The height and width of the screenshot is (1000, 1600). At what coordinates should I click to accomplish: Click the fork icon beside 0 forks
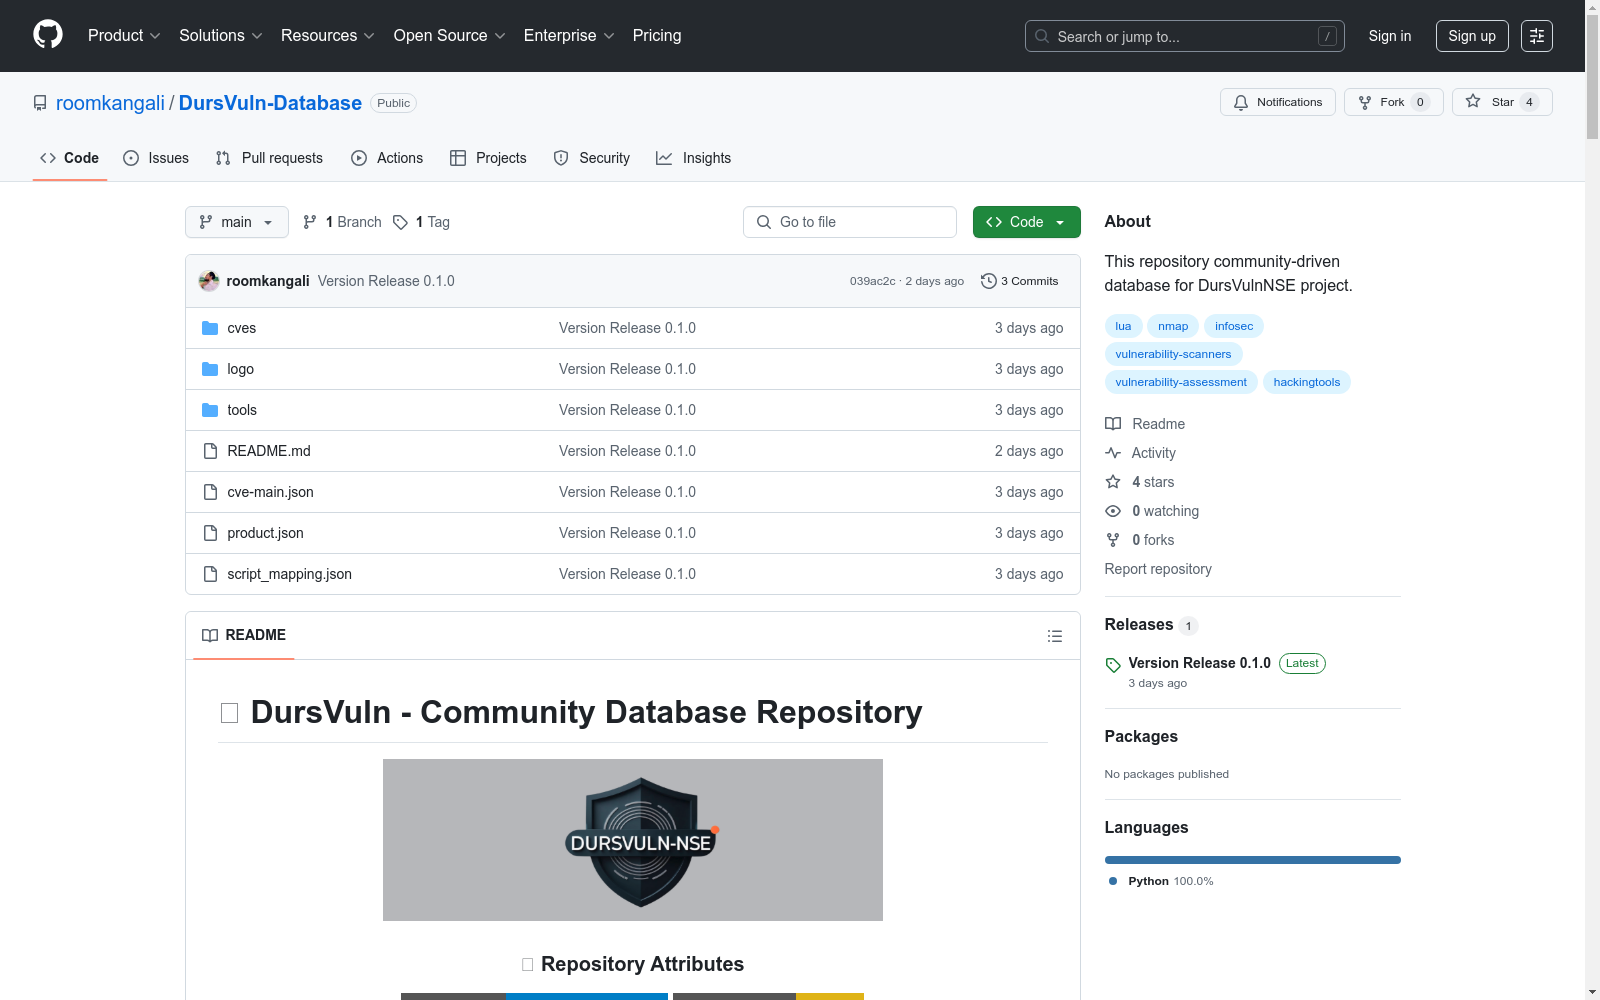pos(1113,540)
